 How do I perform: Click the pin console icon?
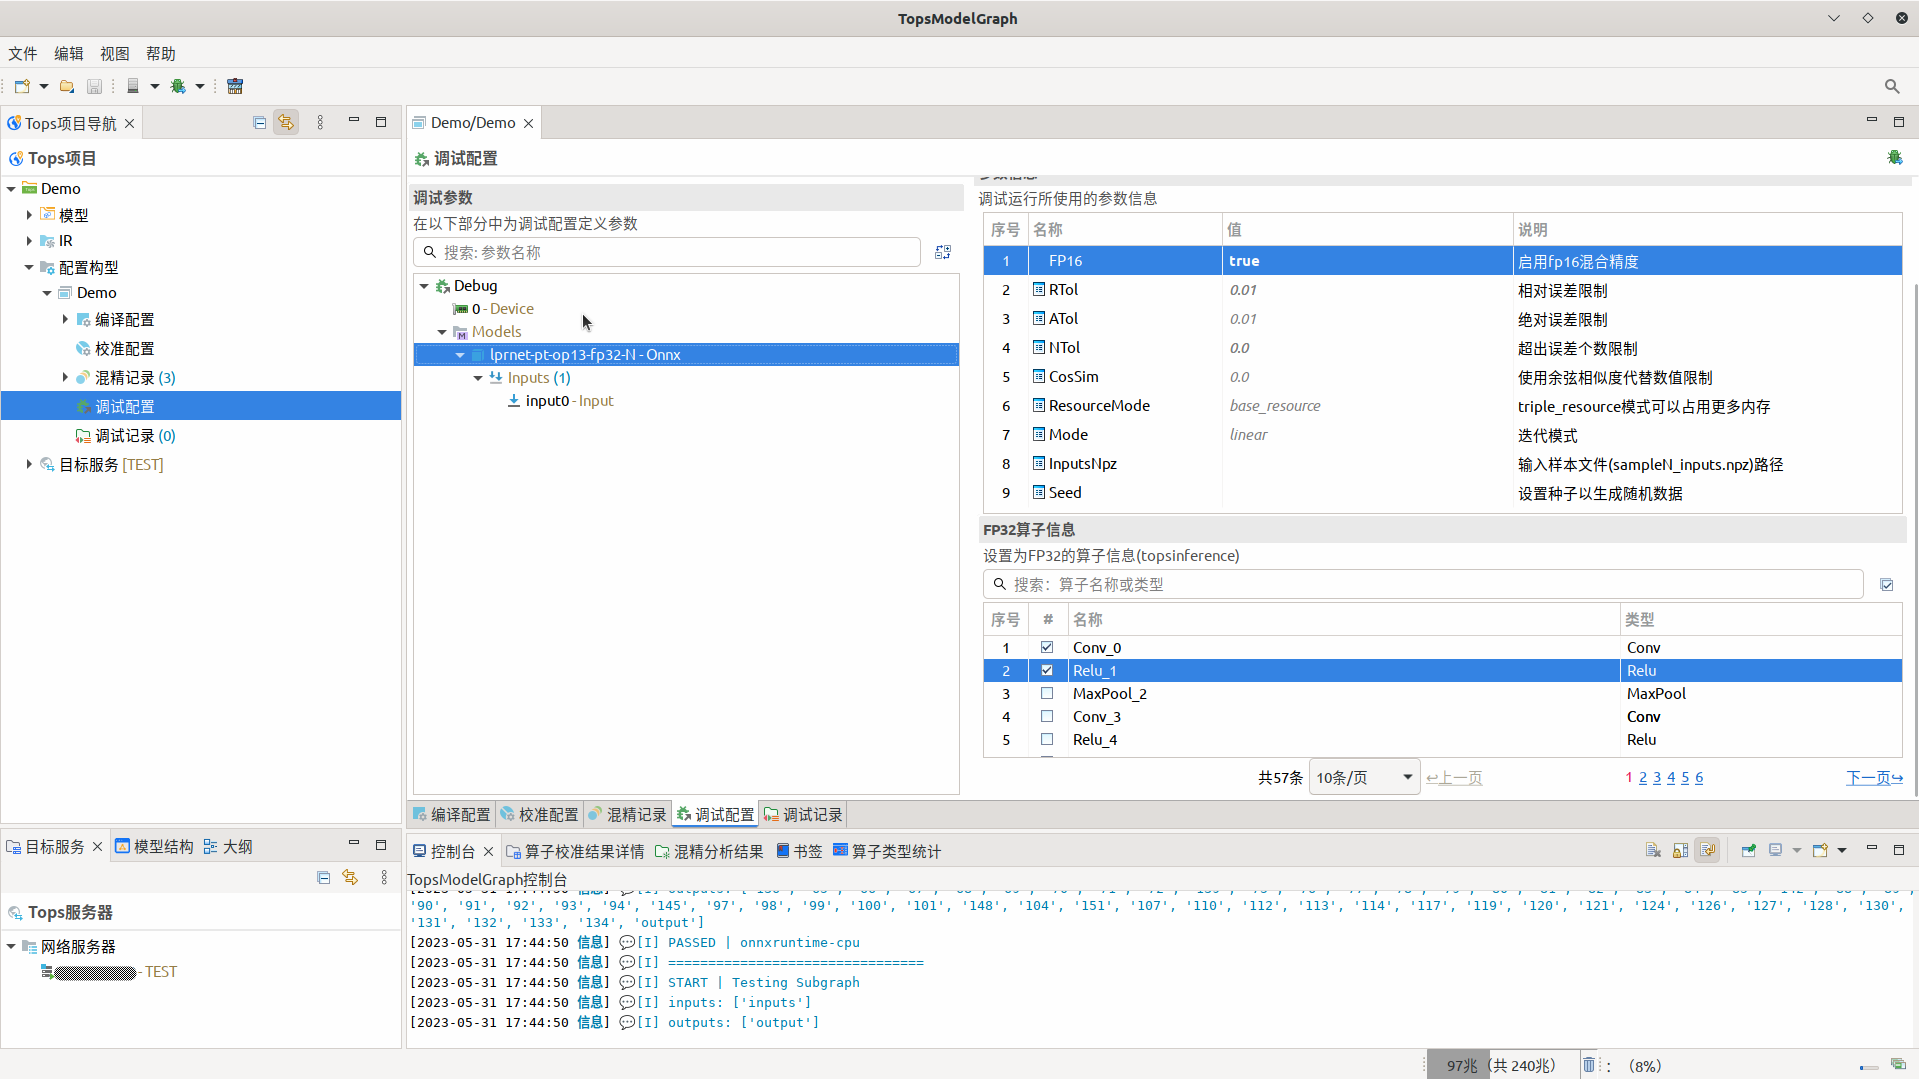pos(1748,850)
